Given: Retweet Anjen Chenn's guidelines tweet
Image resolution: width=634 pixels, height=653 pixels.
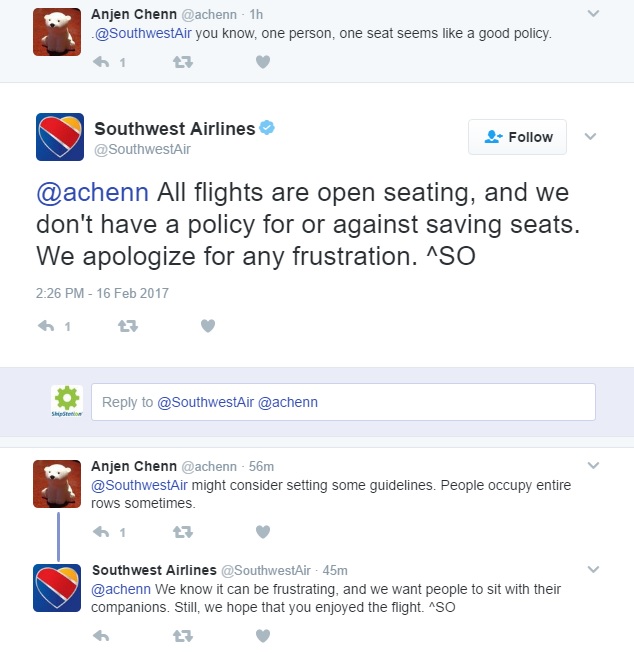Looking at the screenshot, I should pyautogui.click(x=183, y=532).
